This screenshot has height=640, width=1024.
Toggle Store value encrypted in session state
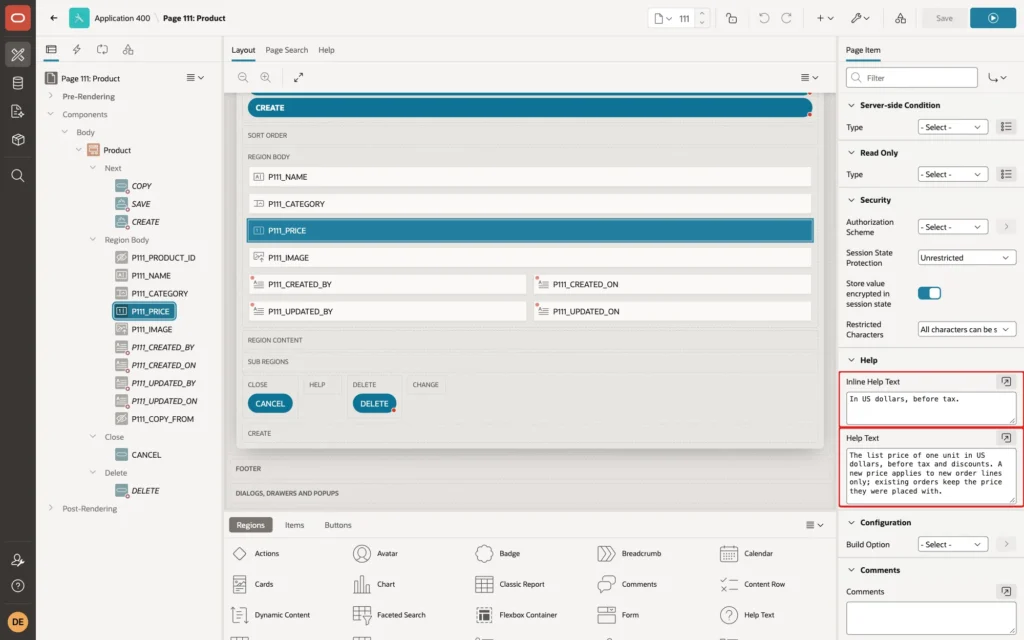point(929,293)
